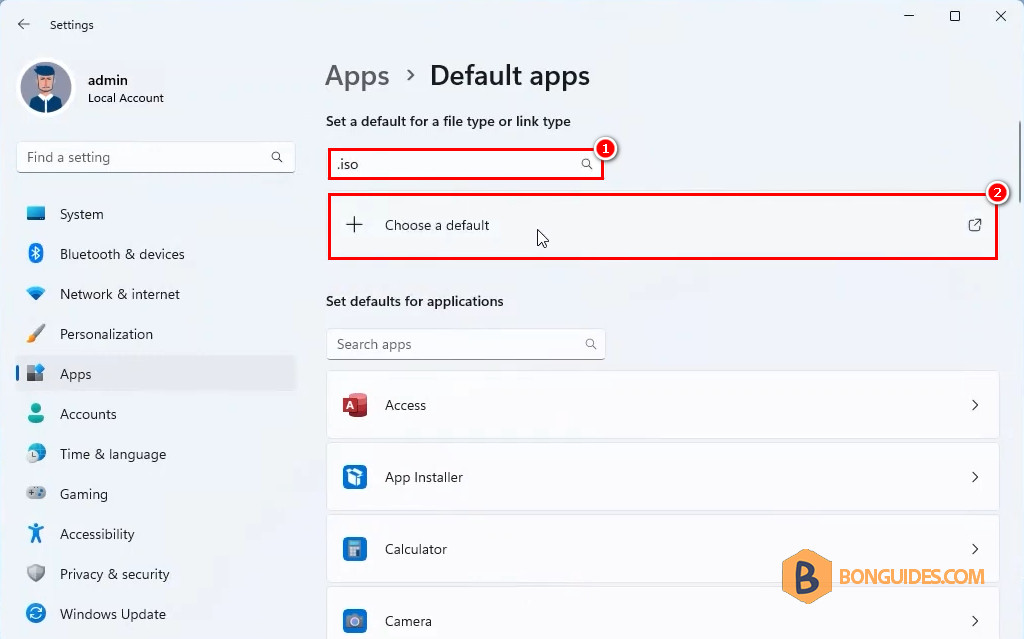The width and height of the screenshot is (1024, 639).
Task: Click Local Account text under admin
Action: pos(126,98)
